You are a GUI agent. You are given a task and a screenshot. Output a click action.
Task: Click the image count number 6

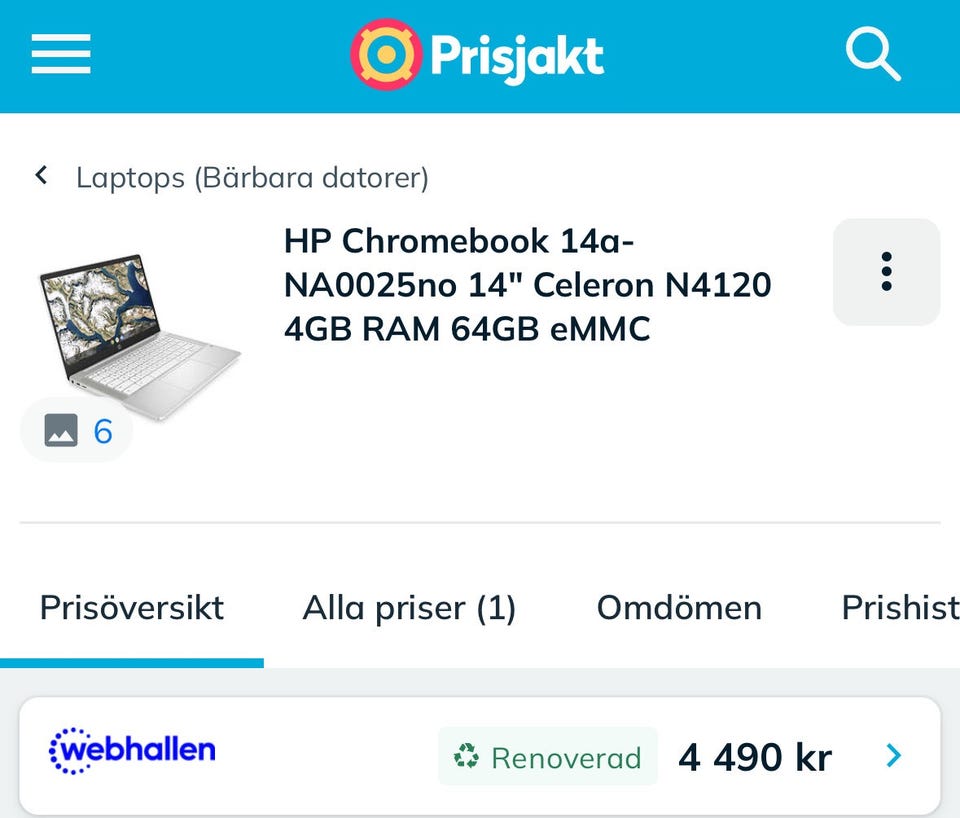pyautogui.click(x=103, y=432)
